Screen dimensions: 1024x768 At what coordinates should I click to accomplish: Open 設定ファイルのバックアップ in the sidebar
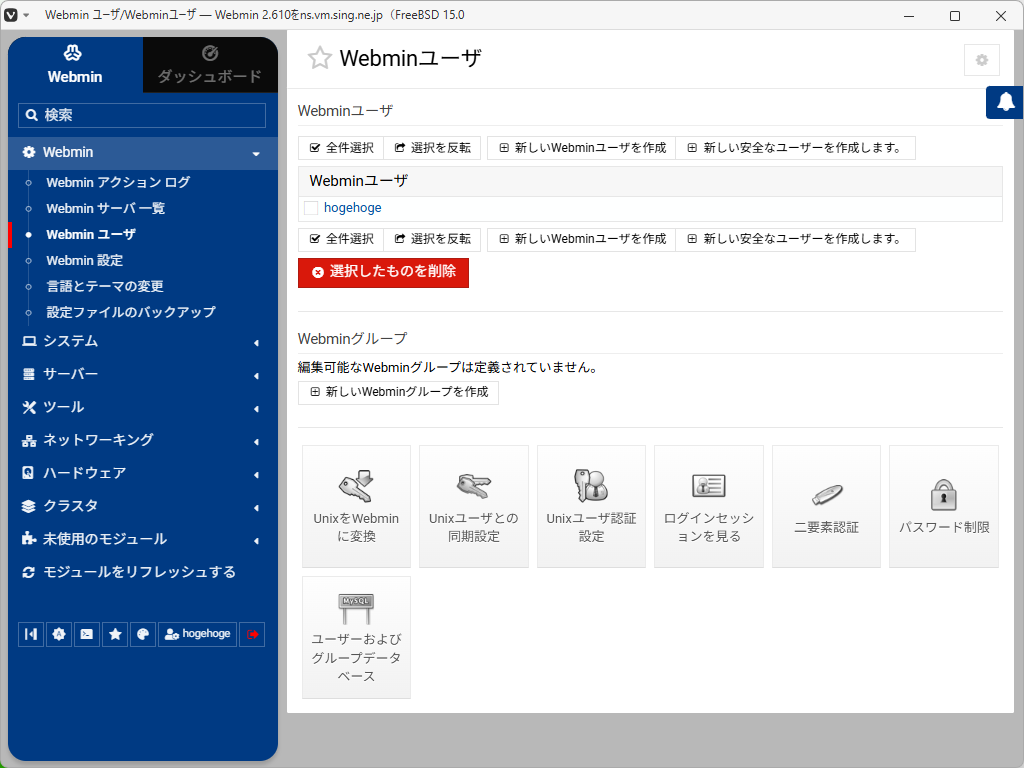[x=131, y=312]
